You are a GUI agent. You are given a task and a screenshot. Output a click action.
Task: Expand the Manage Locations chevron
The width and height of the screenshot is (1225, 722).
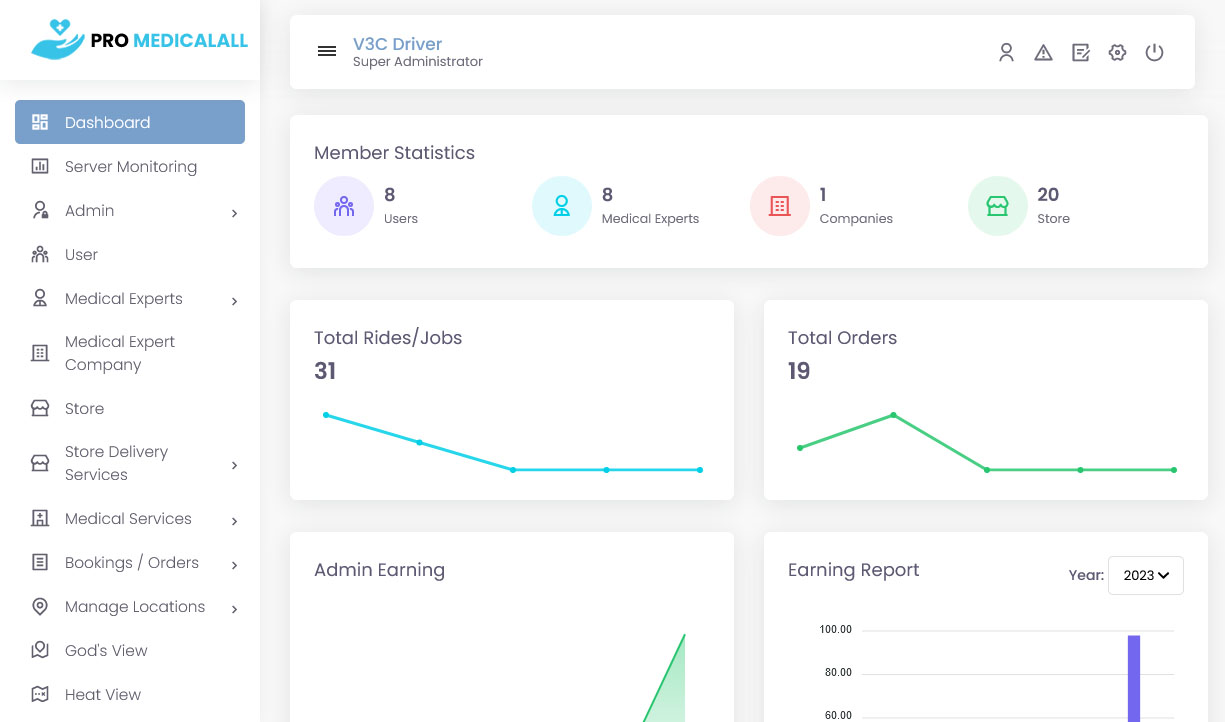(x=234, y=609)
